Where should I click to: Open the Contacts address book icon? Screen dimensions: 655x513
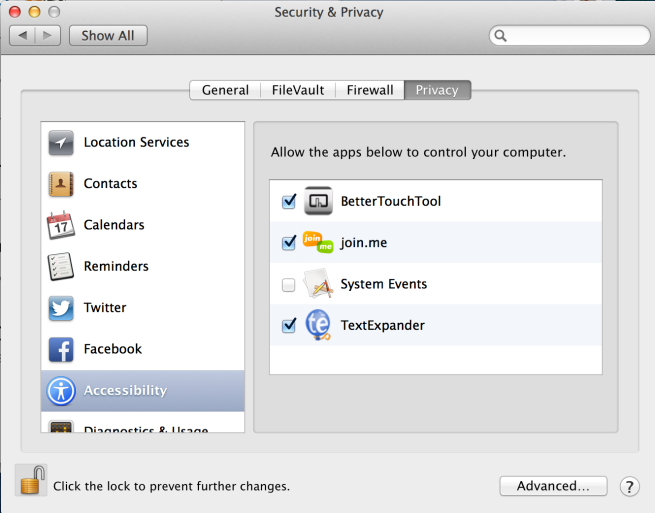pos(61,184)
